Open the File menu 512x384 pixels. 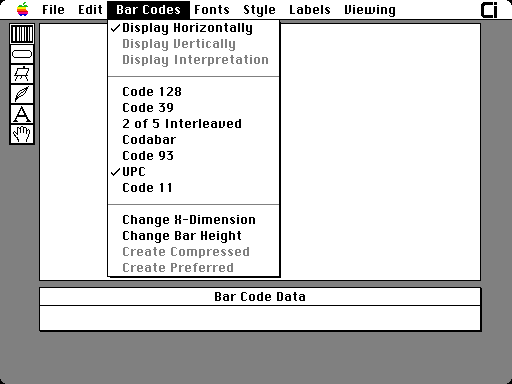[53, 10]
